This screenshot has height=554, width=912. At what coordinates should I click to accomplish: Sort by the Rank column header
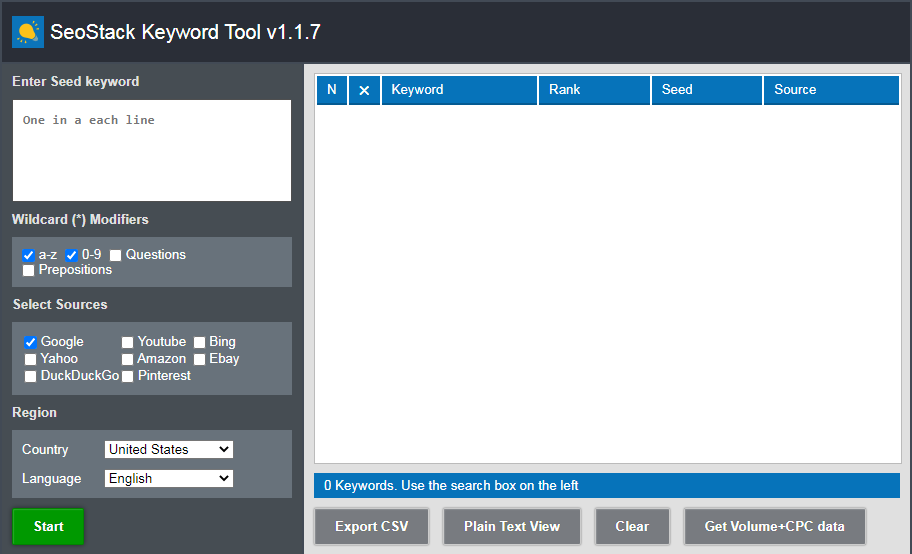tap(594, 90)
